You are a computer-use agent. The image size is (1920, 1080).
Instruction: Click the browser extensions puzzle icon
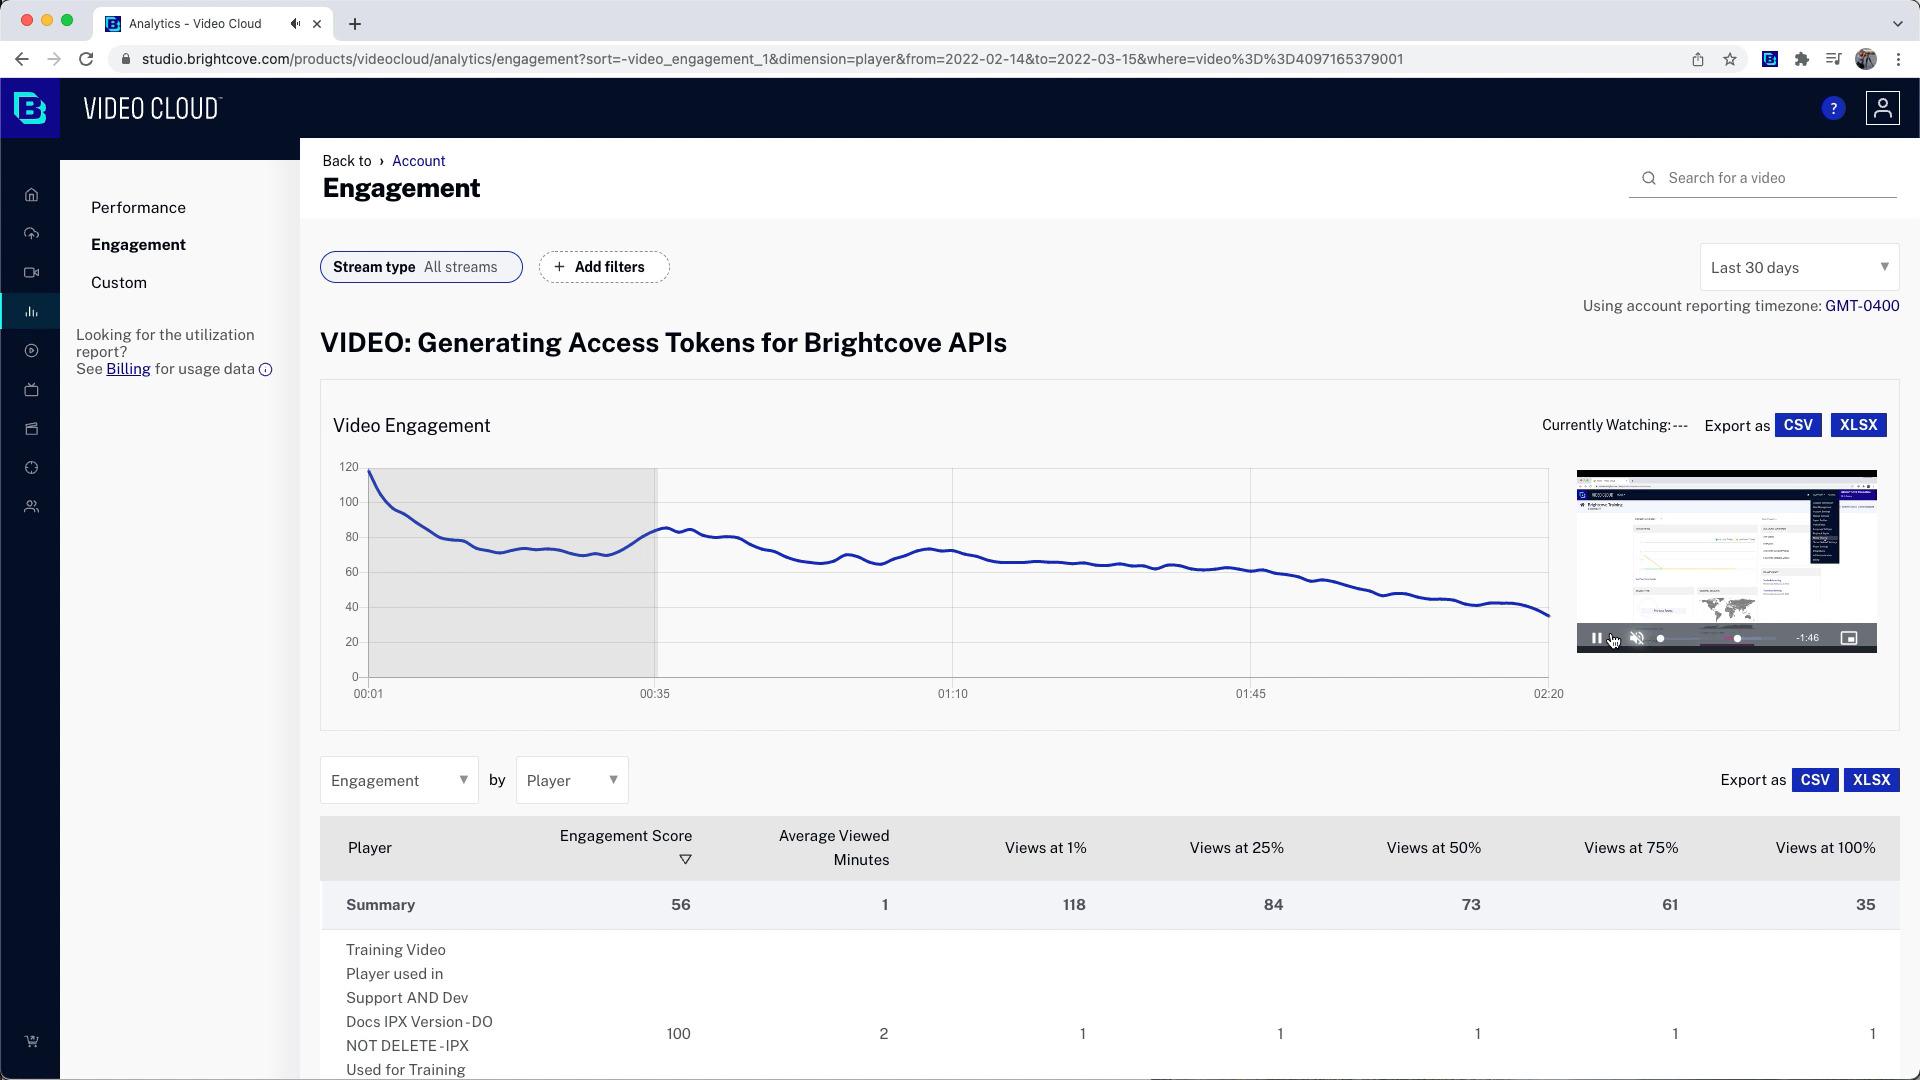1801,59
